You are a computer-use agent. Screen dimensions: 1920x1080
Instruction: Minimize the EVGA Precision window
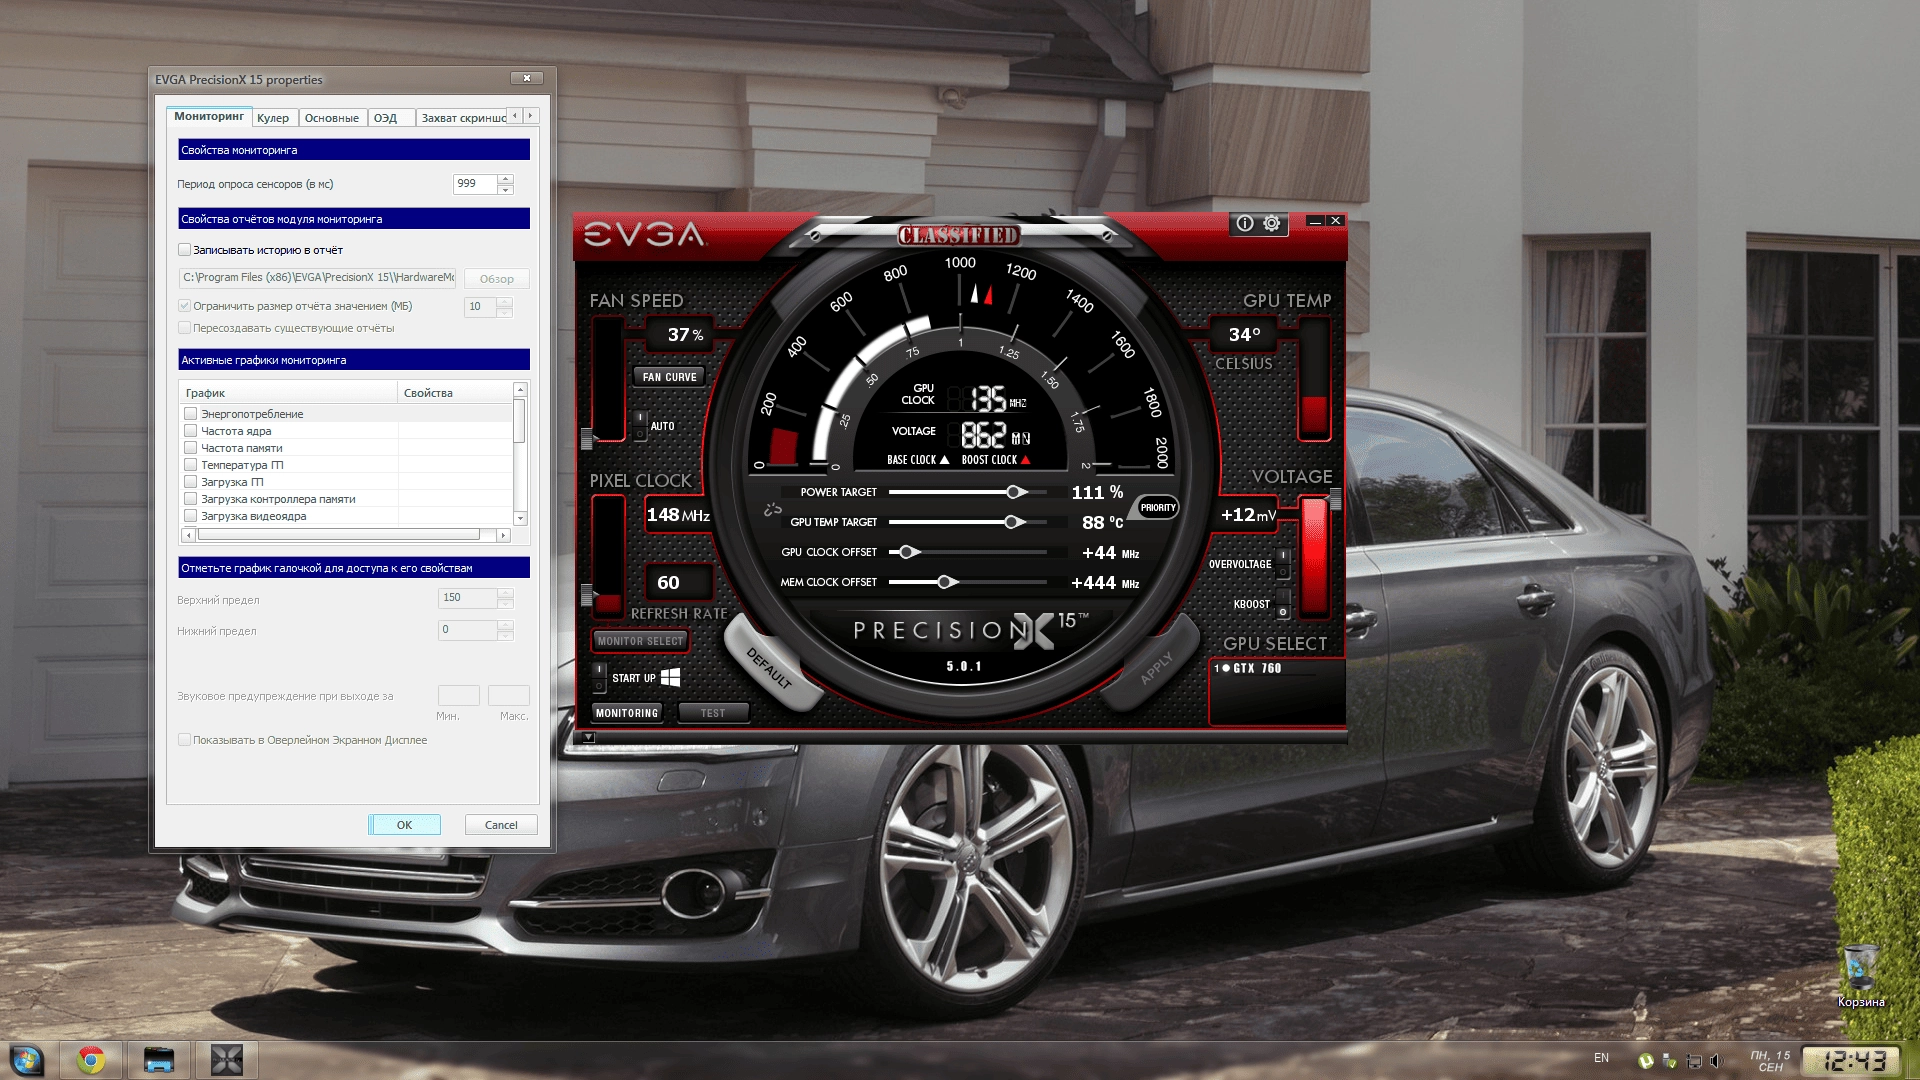(1315, 221)
